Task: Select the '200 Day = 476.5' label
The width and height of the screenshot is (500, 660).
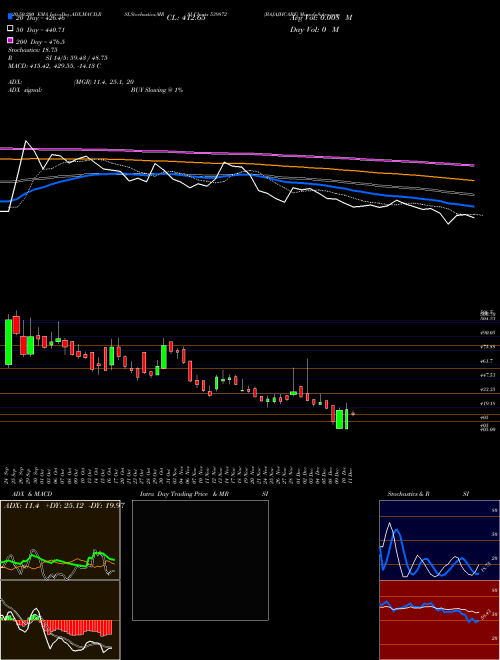Action: click(40, 42)
